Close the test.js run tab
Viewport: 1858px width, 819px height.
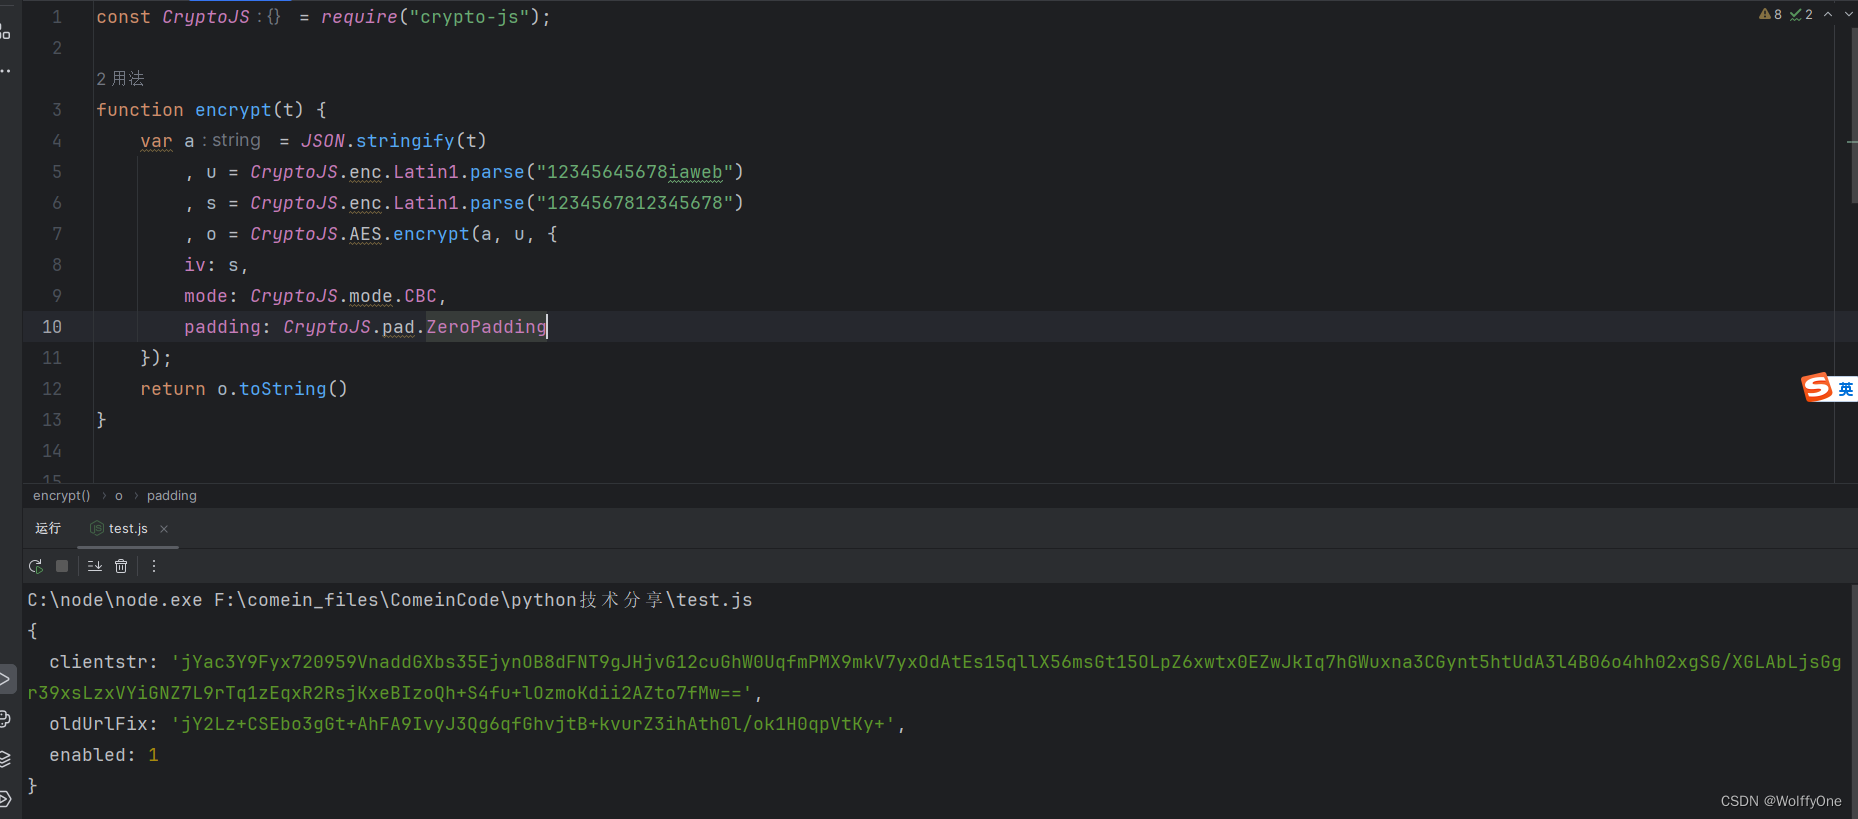click(x=164, y=529)
